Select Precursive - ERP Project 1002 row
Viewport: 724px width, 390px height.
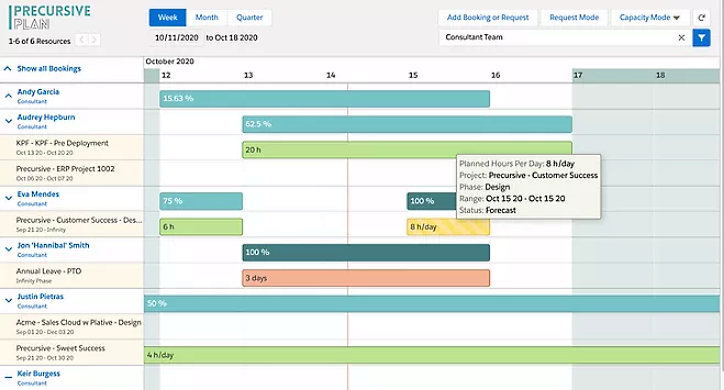(x=72, y=173)
